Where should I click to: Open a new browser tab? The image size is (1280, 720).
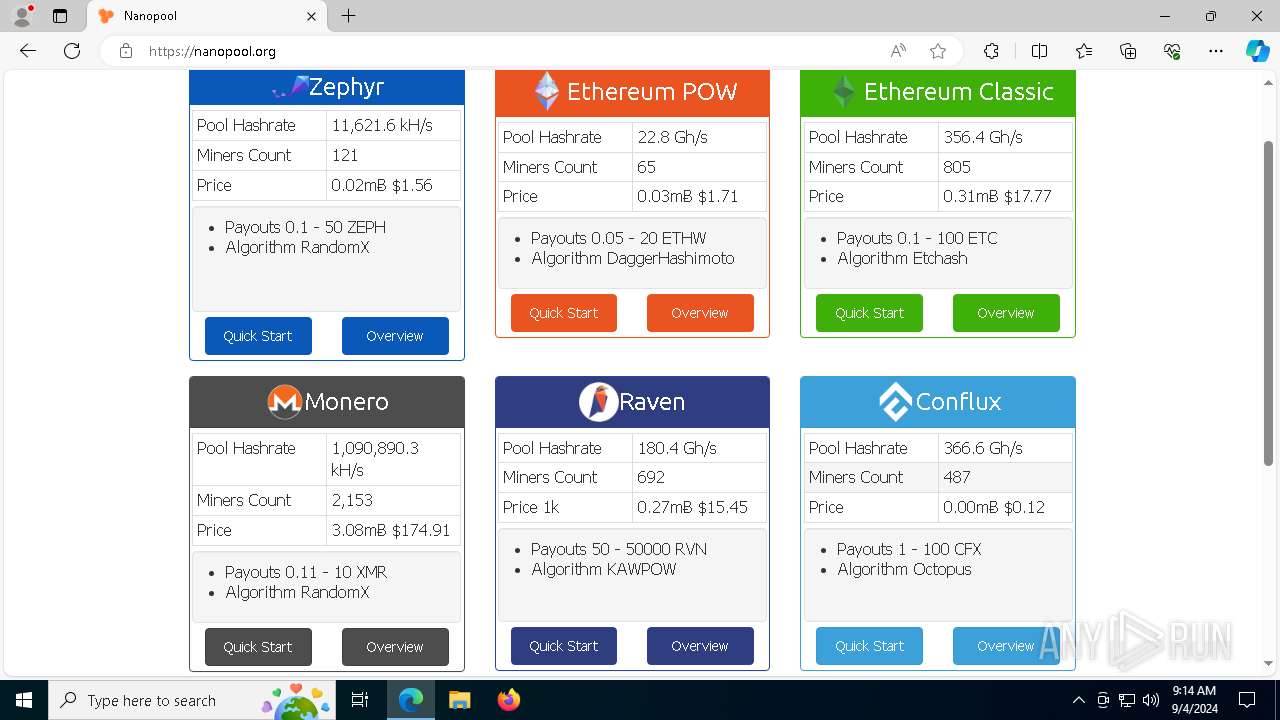[348, 16]
